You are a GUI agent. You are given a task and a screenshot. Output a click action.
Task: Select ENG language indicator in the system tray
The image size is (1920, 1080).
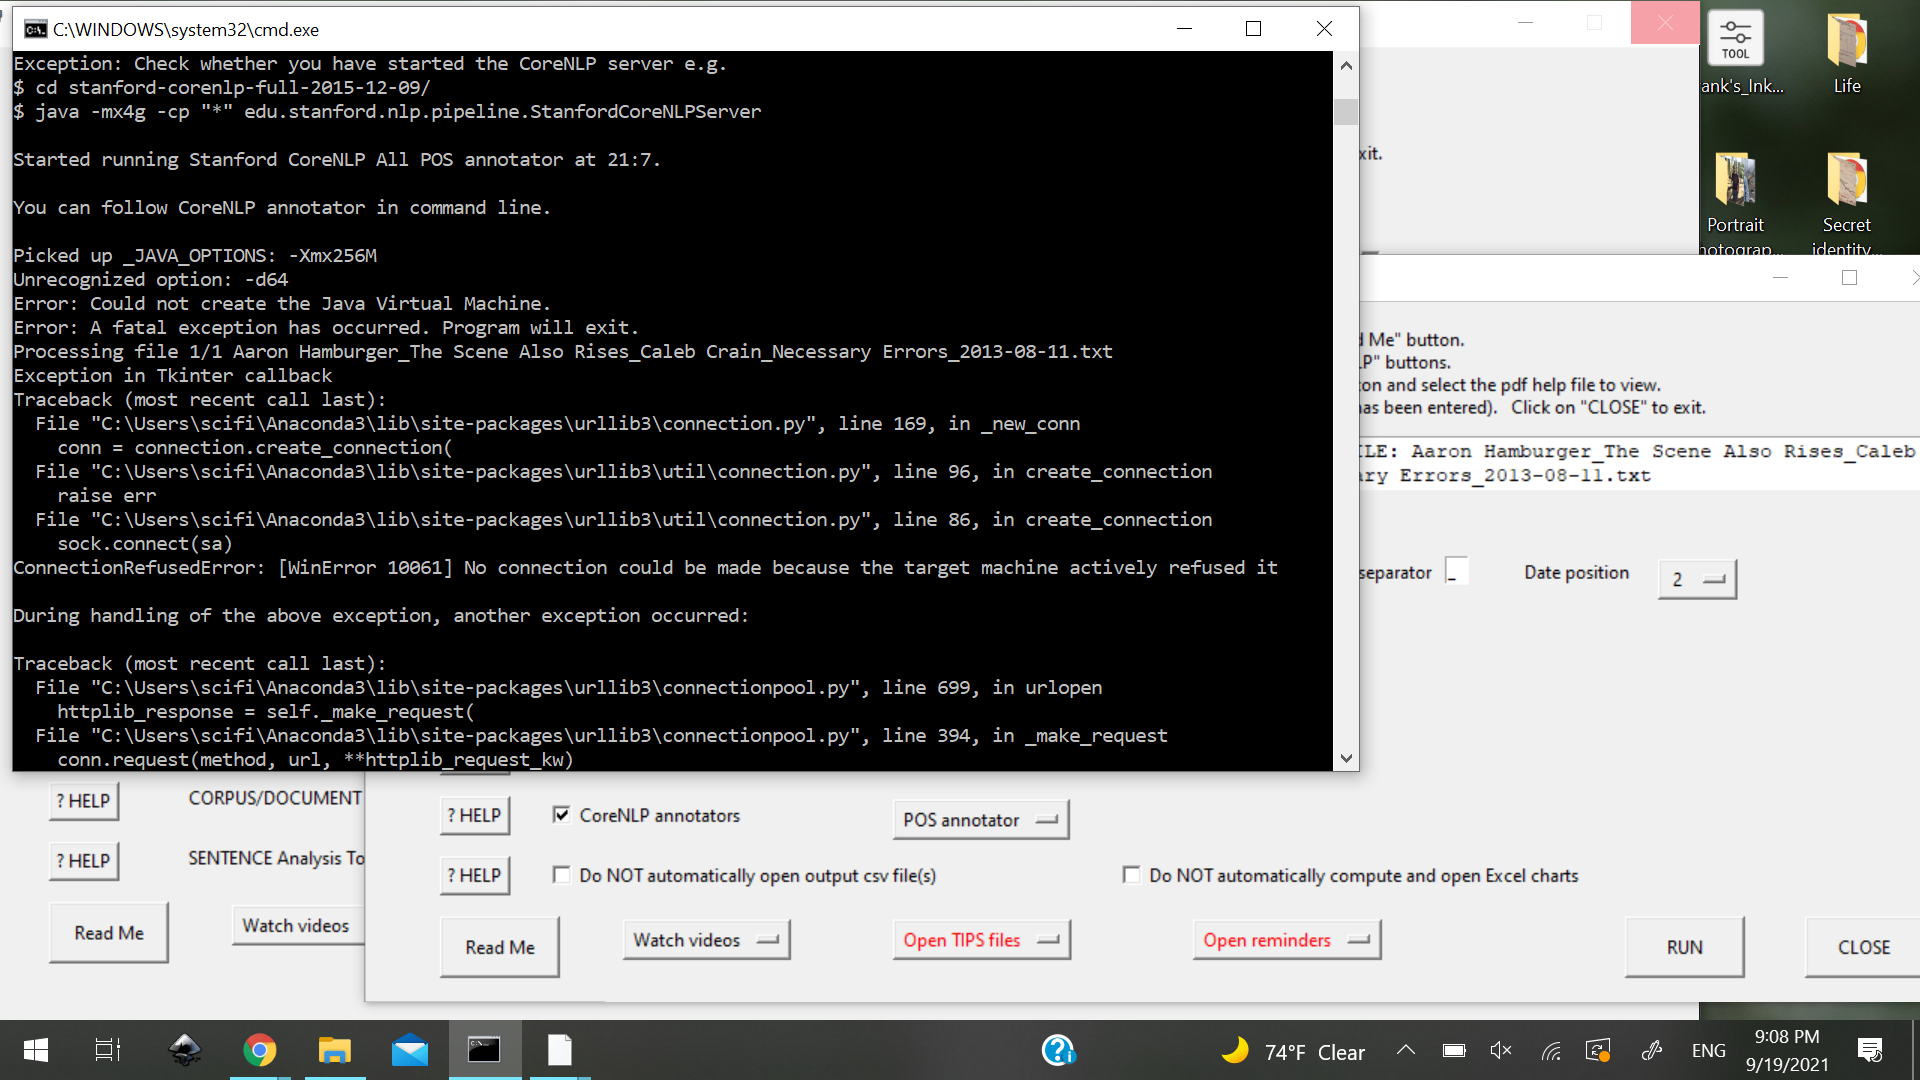coord(1708,1050)
